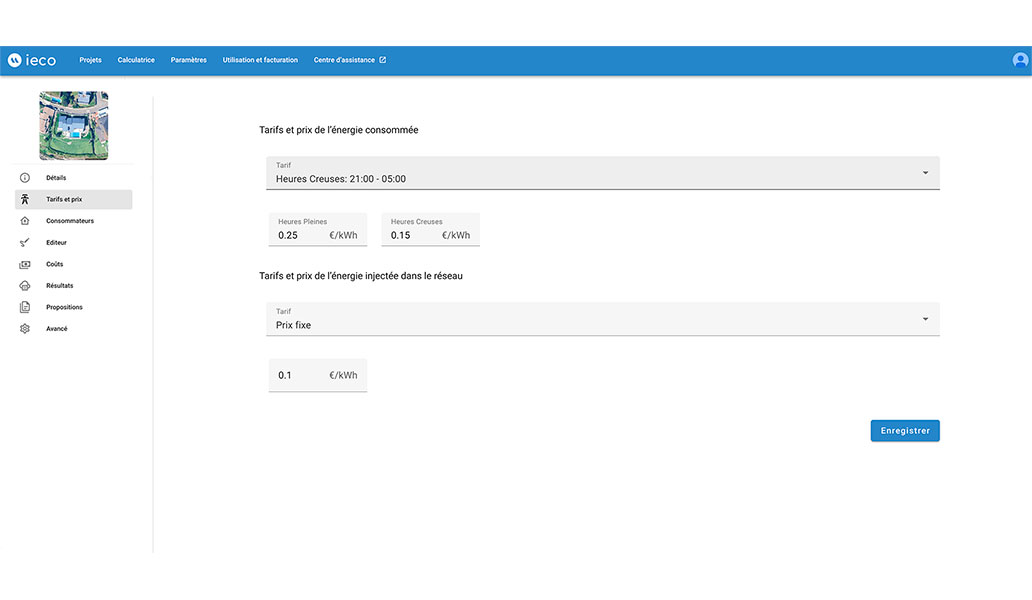Click the aerial project photo thumbnail
This screenshot has height=600, width=1032.
pos(74,126)
